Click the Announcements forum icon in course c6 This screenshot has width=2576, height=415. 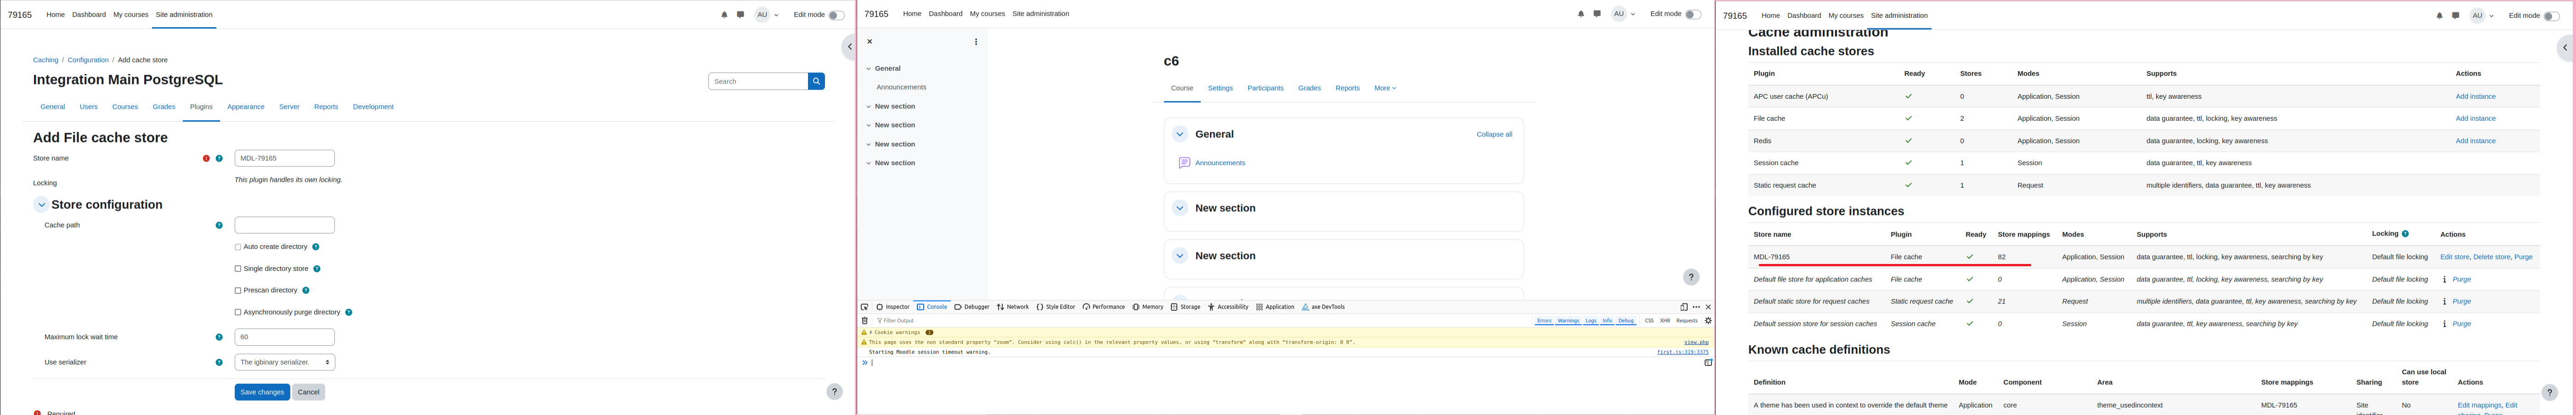[x=1184, y=163]
